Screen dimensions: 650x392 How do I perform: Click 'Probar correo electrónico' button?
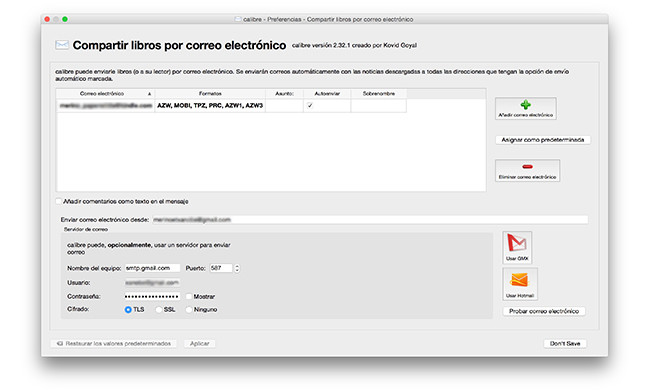pos(544,311)
